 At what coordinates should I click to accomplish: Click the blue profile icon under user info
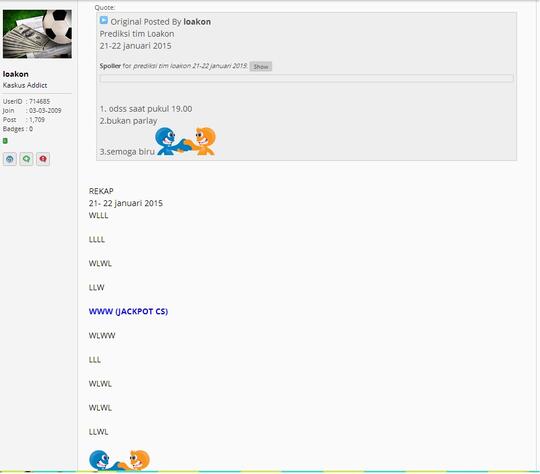(10, 159)
